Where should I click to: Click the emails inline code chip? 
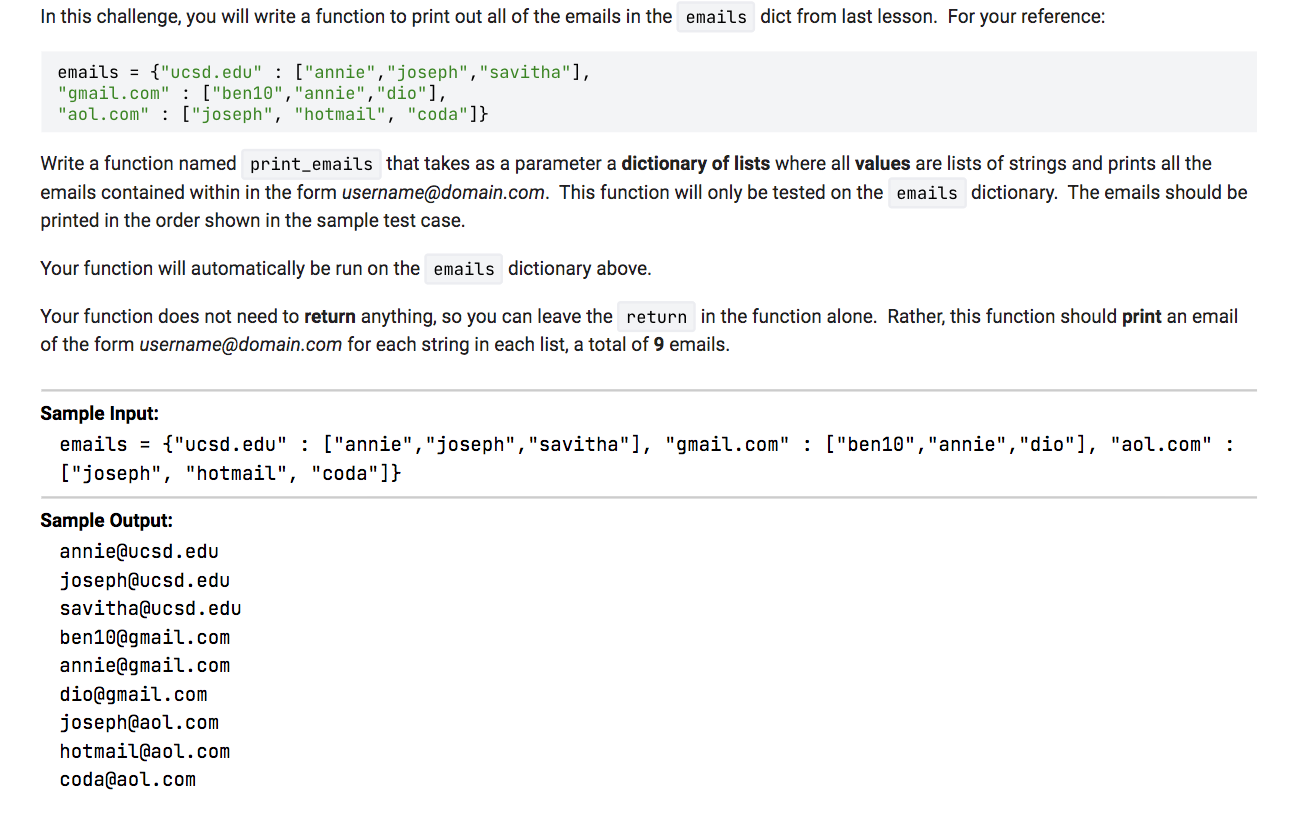[x=714, y=17]
